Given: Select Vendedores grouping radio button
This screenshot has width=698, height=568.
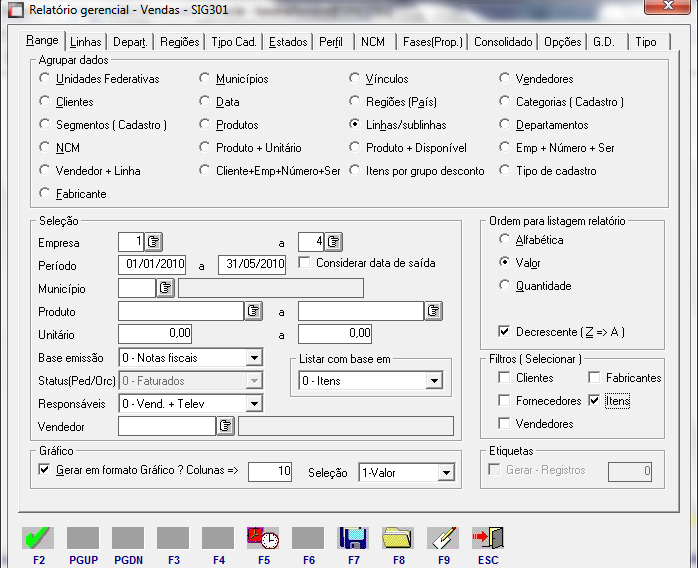Looking at the screenshot, I should point(504,78).
